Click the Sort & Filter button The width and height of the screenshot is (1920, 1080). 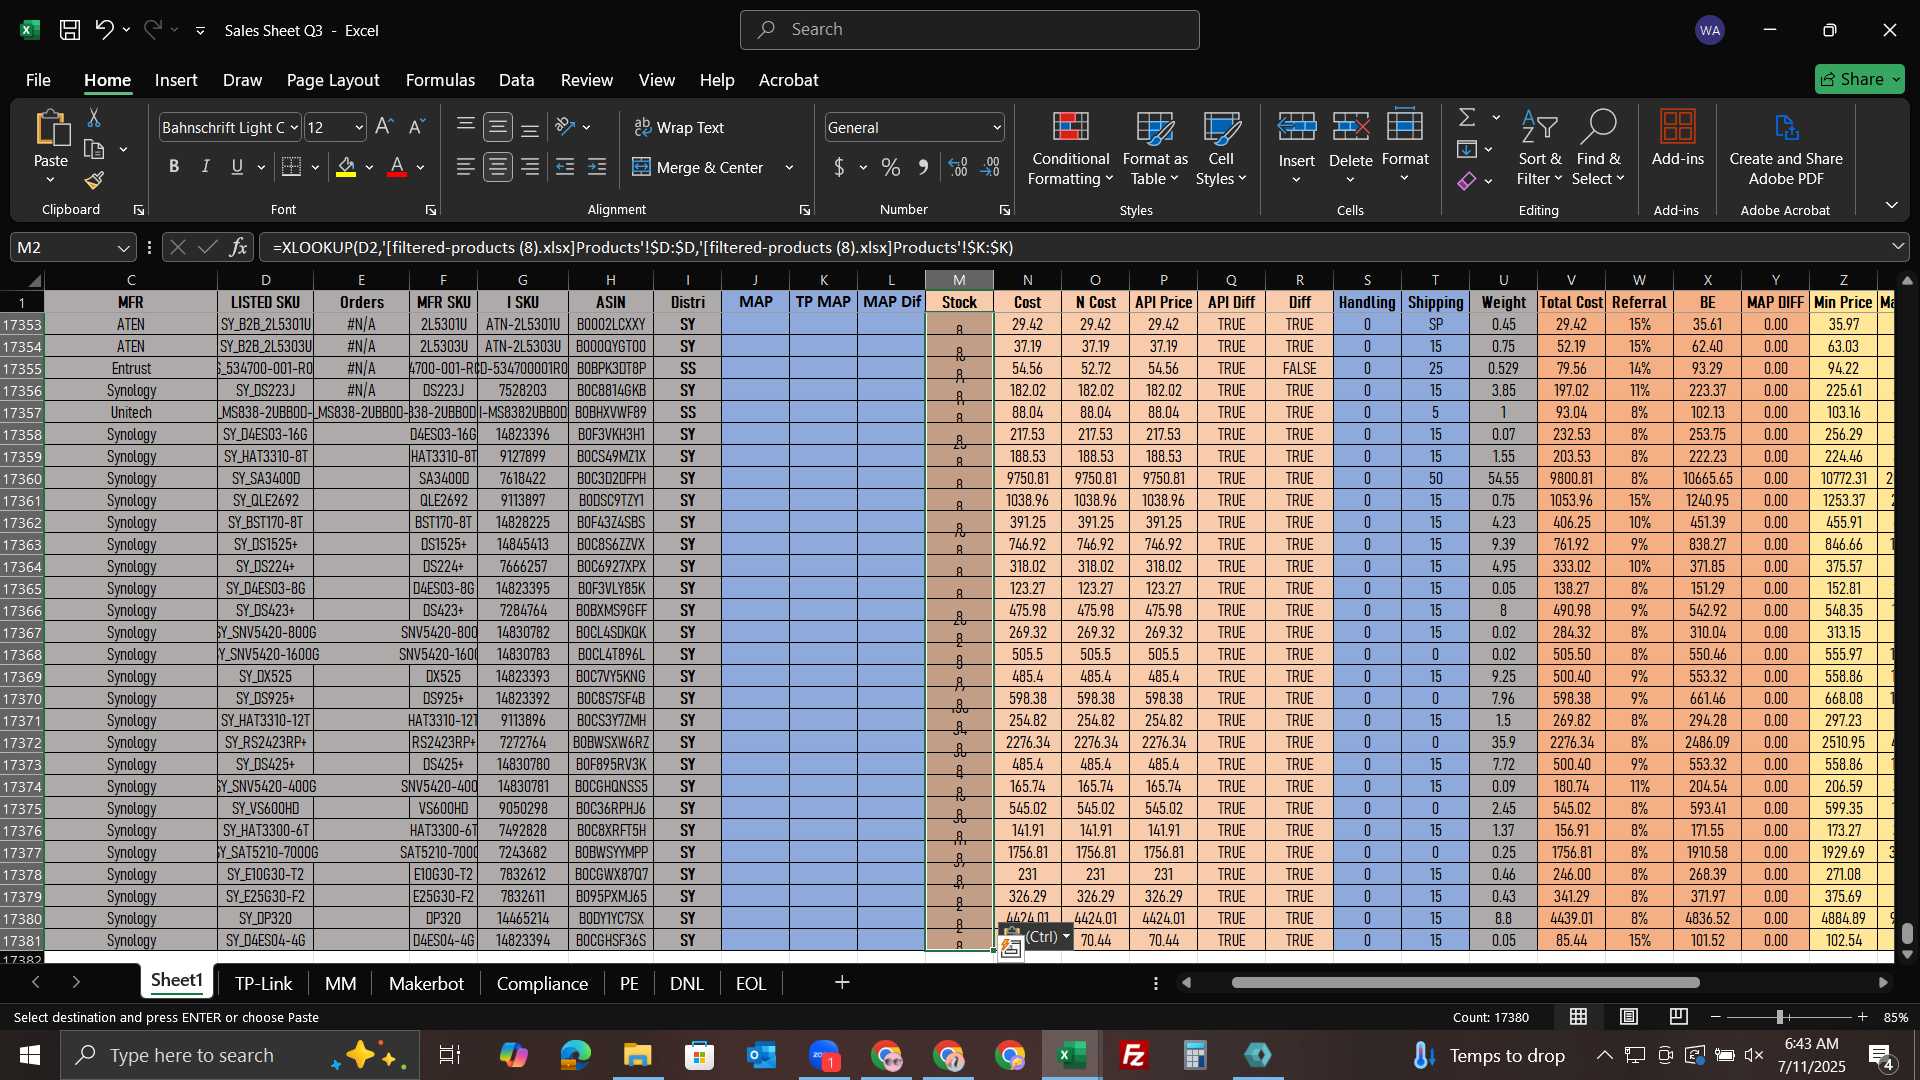click(x=1539, y=148)
